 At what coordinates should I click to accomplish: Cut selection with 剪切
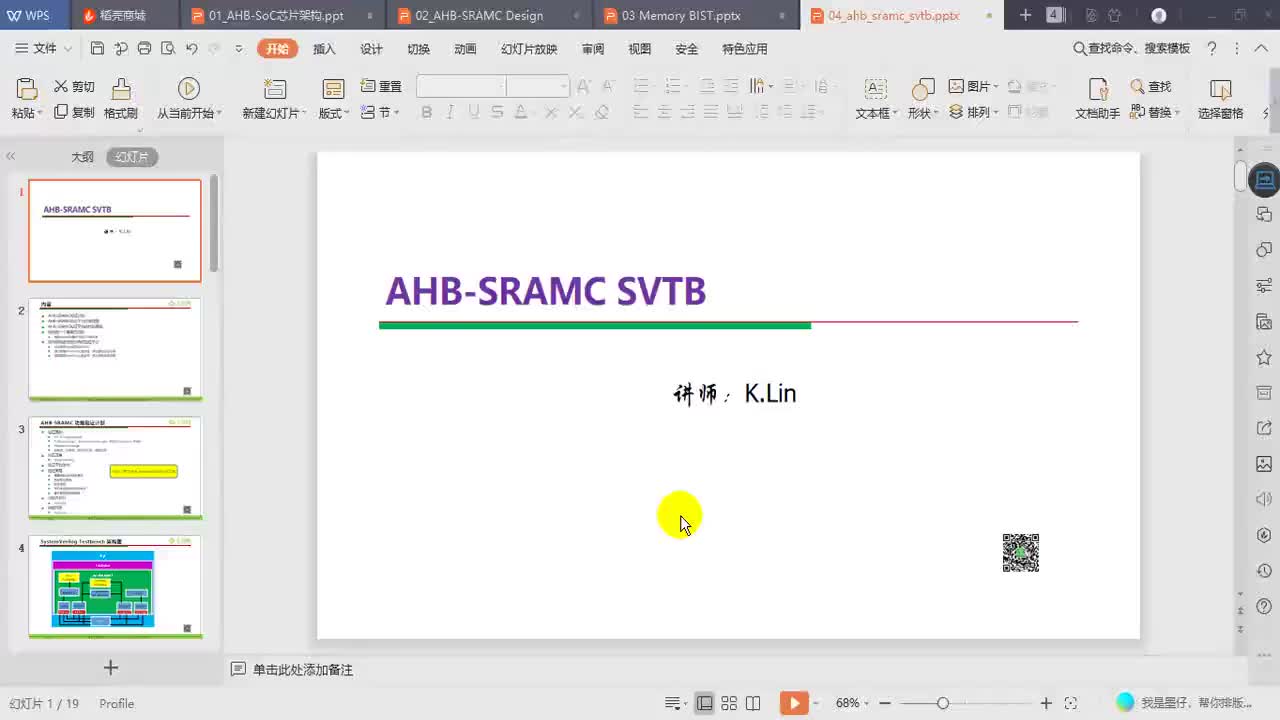(74, 87)
